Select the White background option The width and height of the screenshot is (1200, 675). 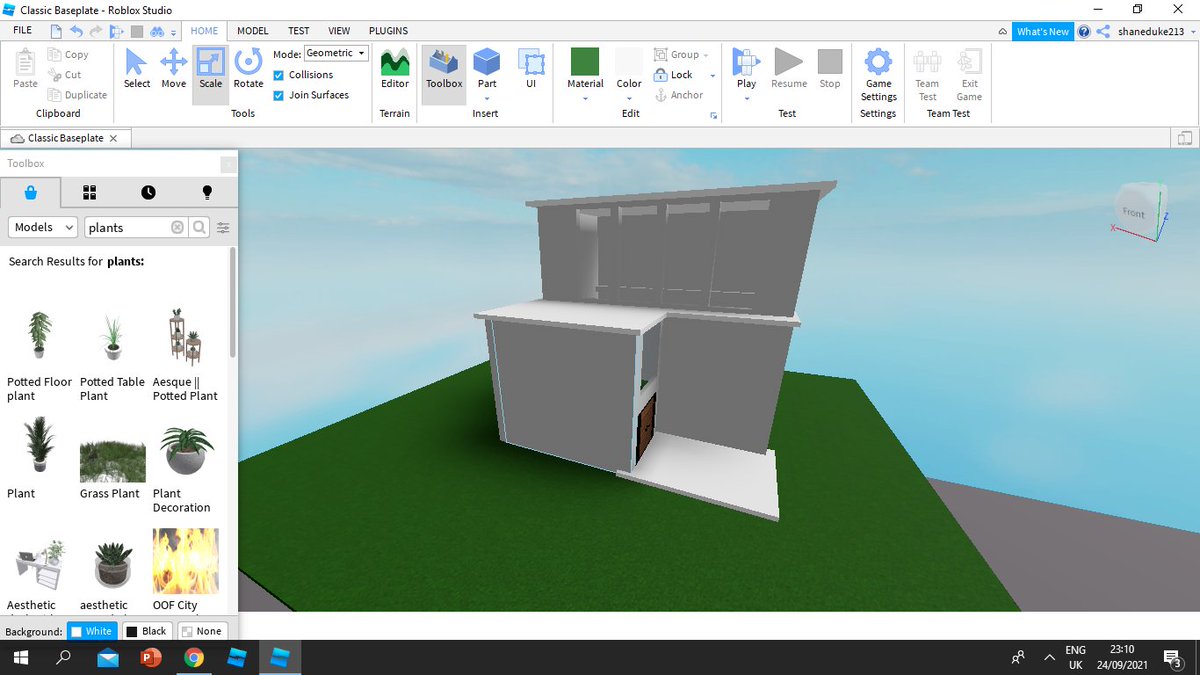click(x=91, y=631)
